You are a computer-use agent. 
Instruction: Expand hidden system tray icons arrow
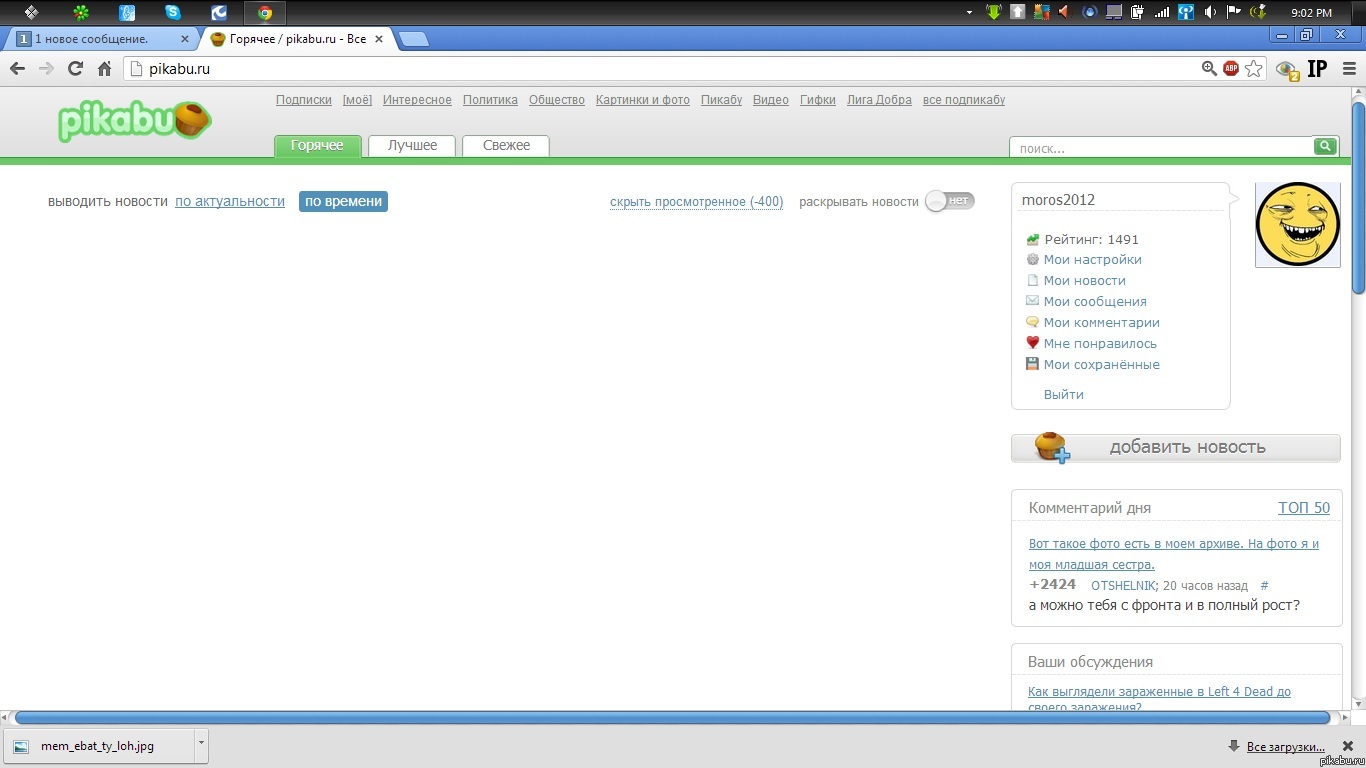point(969,13)
